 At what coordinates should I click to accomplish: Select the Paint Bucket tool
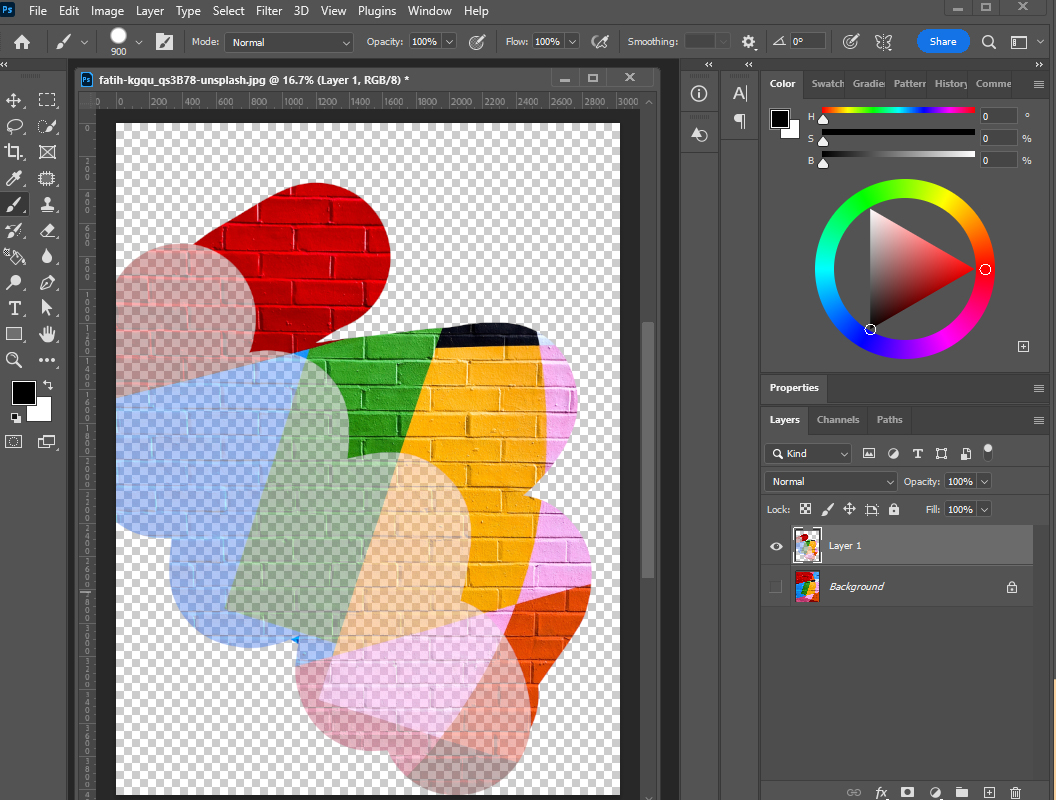tap(13, 256)
